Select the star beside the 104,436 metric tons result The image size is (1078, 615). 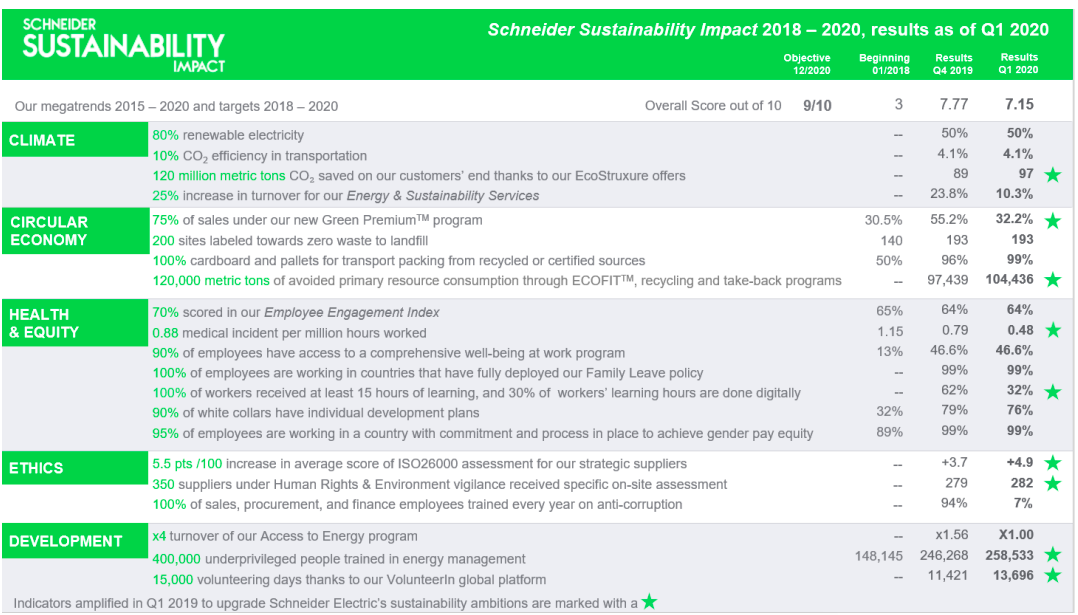[x=1052, y=280]
